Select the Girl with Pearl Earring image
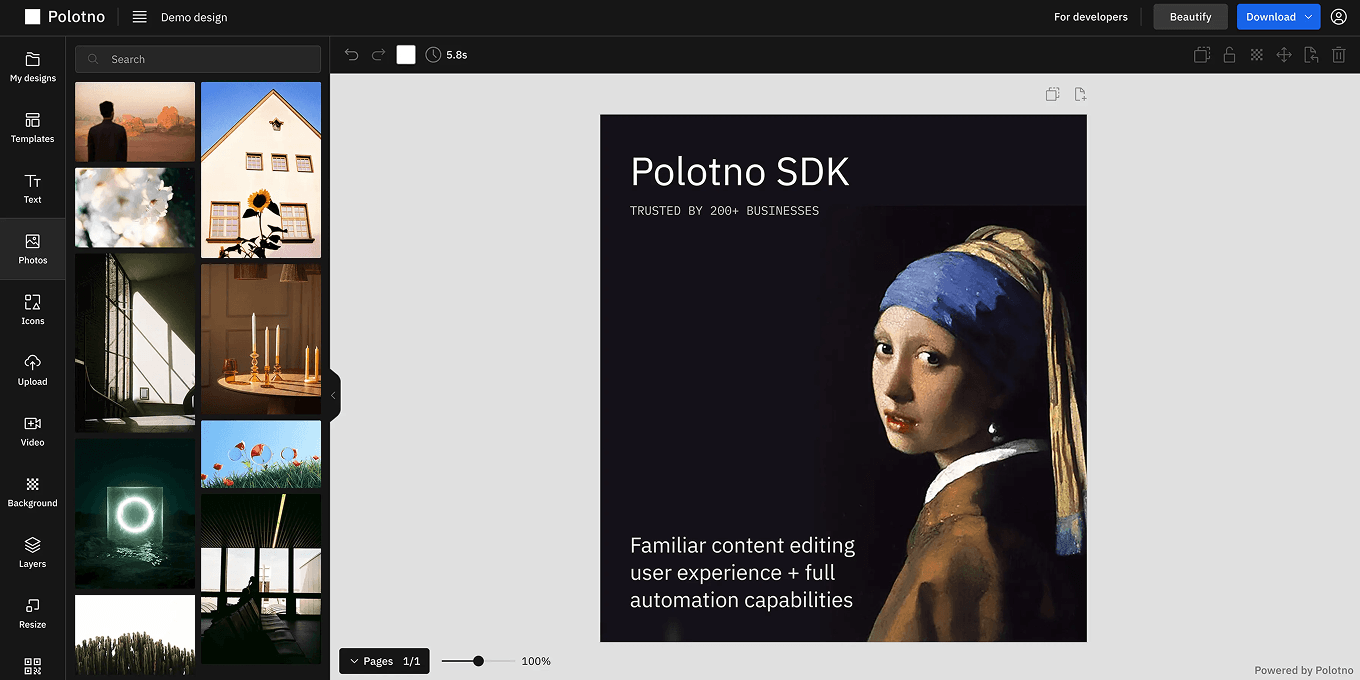Image resolution: width=1360 pixels, height=680 pixels. point(965,425)
